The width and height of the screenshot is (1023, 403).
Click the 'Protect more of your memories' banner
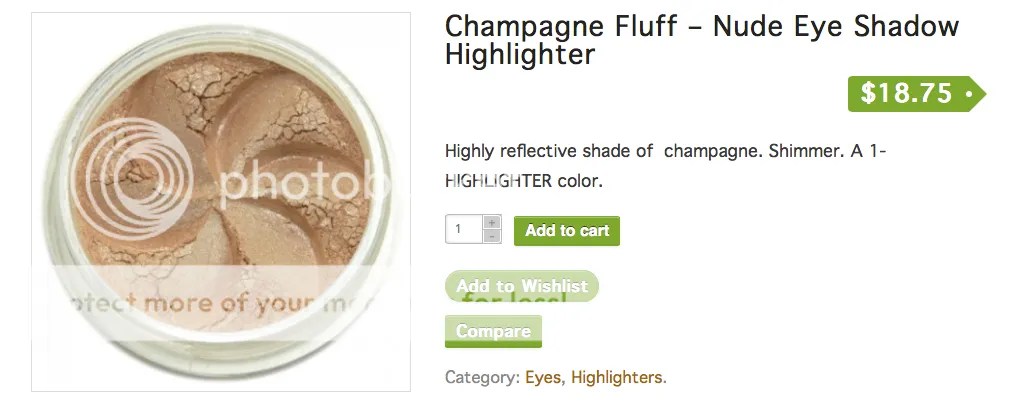pyautogui.click(x=221, y=301)
